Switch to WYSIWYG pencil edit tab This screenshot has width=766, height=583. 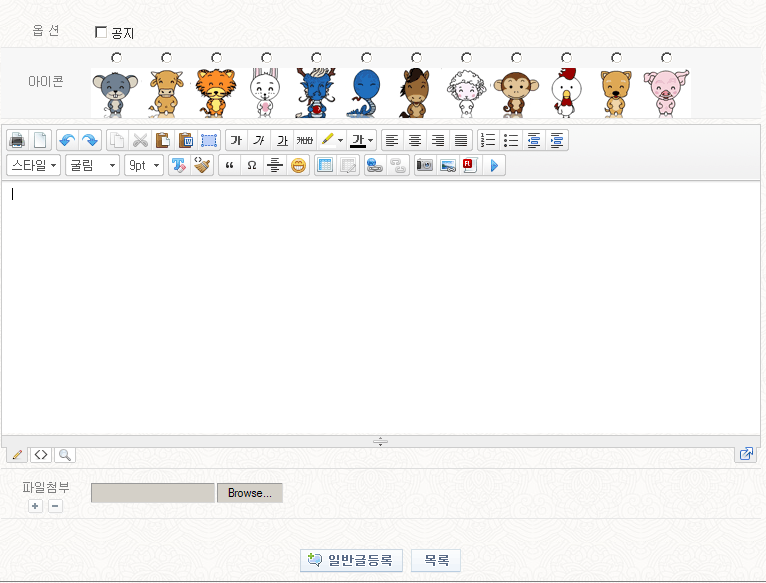click(x=17, y=455)
